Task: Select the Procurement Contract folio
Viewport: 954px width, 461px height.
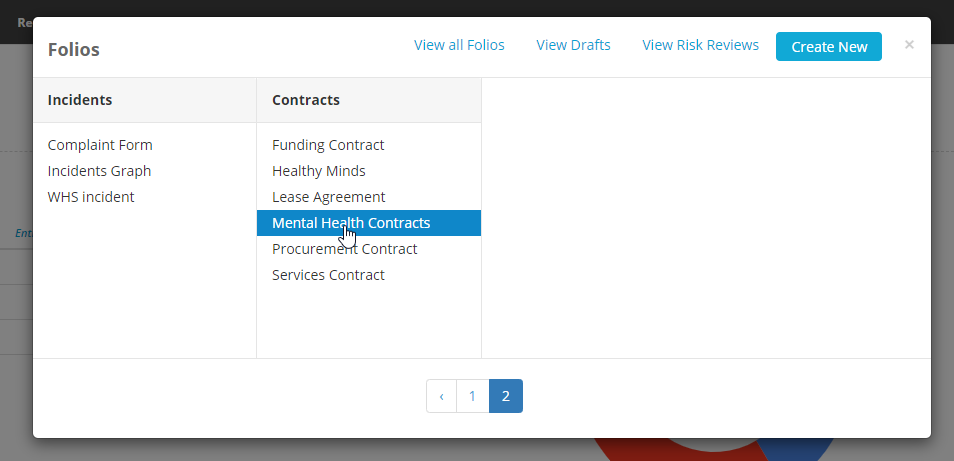Action: (344, 249)
